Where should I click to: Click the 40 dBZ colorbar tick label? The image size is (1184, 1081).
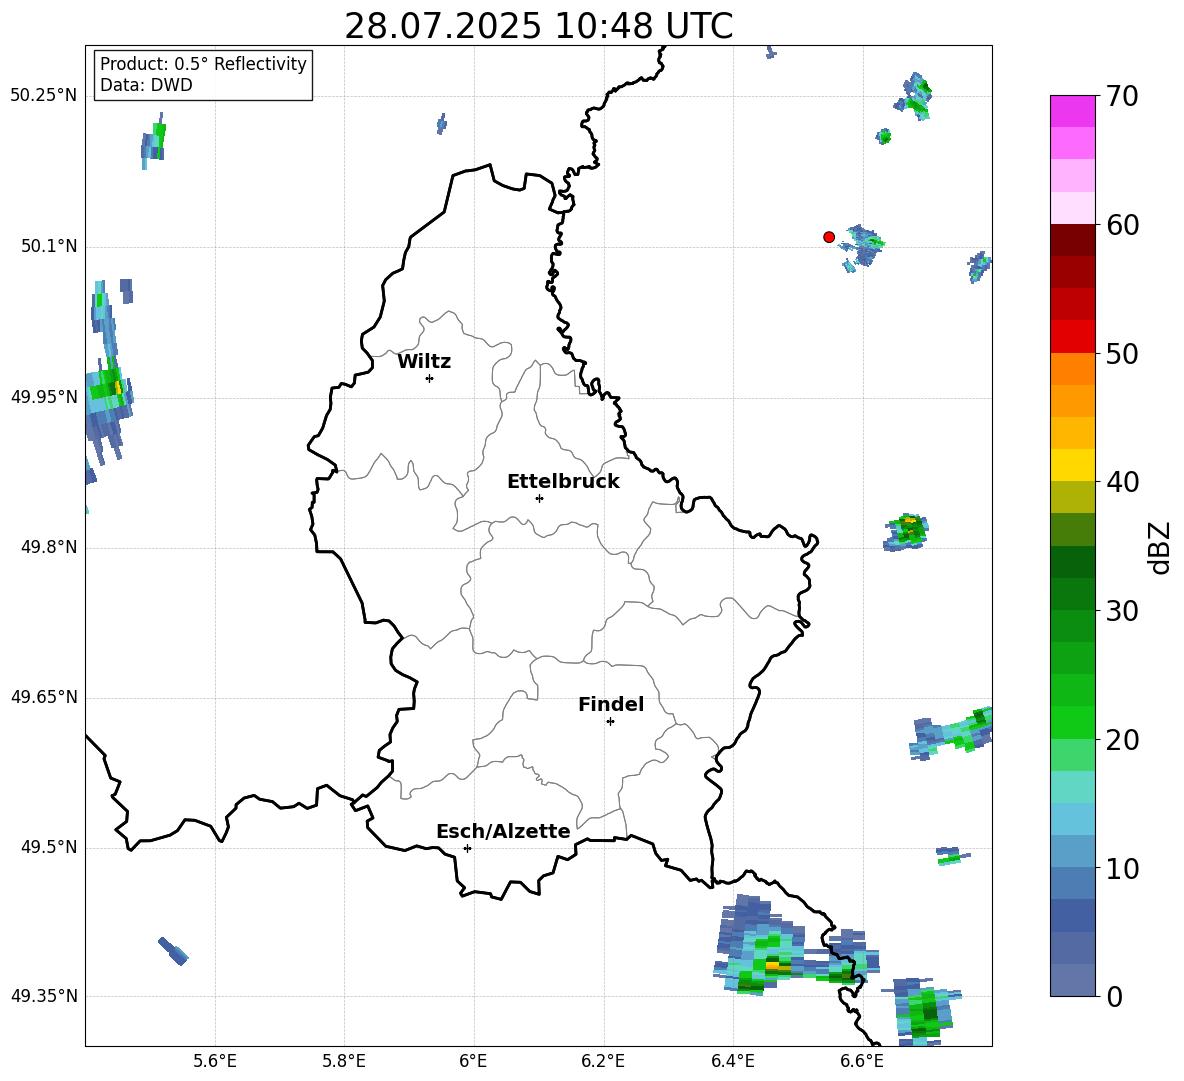point(1122,482)
